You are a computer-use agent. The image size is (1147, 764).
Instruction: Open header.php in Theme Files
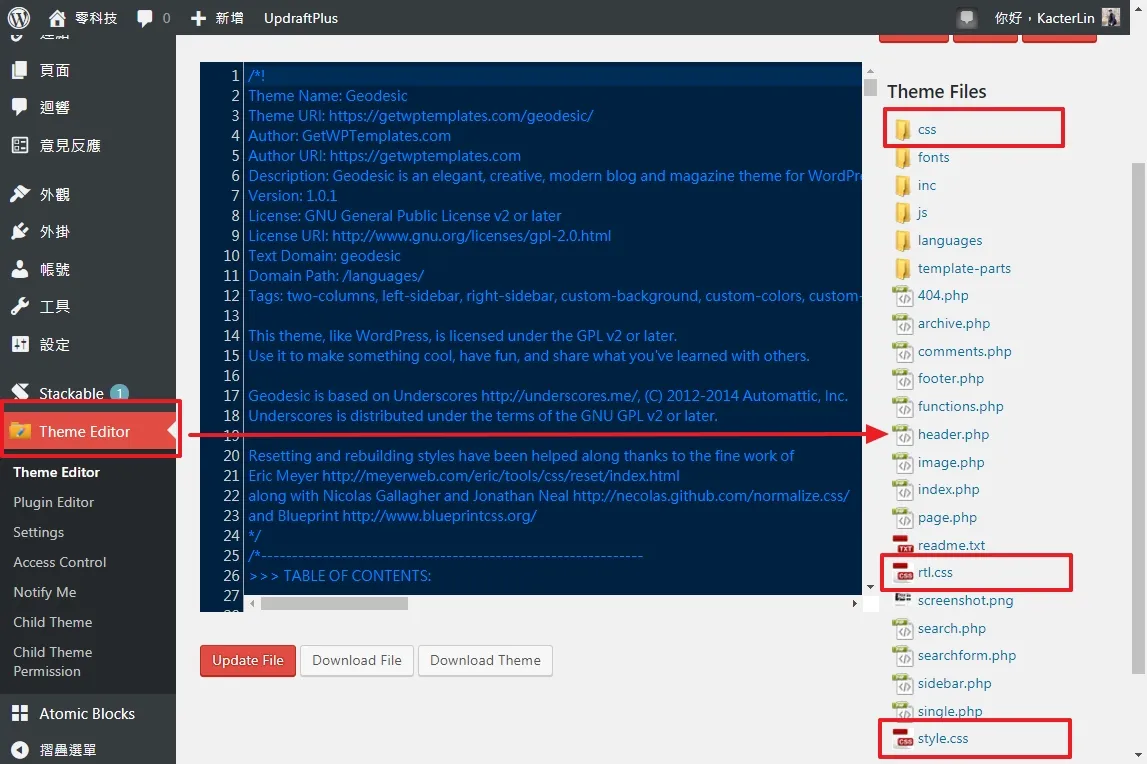pos(953,435)
